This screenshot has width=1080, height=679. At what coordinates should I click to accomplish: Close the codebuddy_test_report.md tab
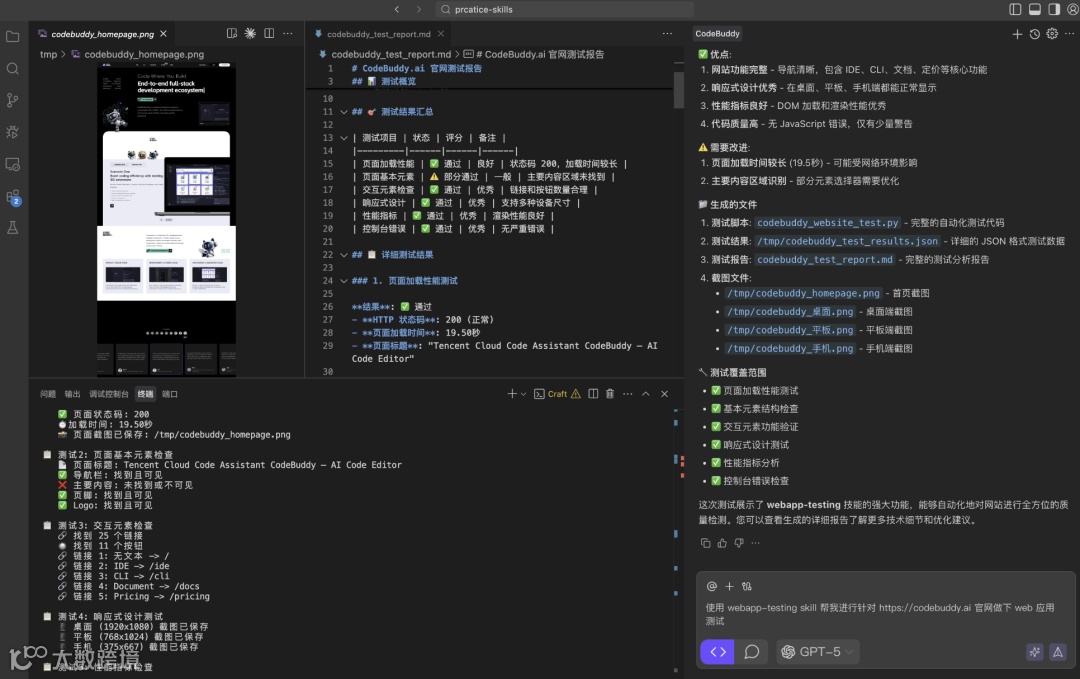point(441,34)
